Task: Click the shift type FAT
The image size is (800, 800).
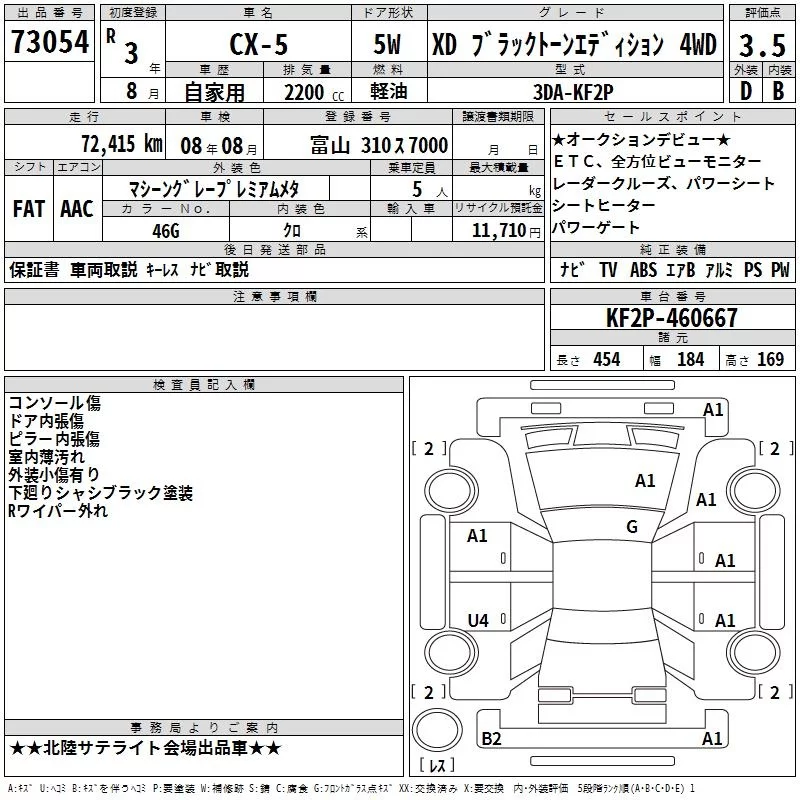Action: (29, 209)
